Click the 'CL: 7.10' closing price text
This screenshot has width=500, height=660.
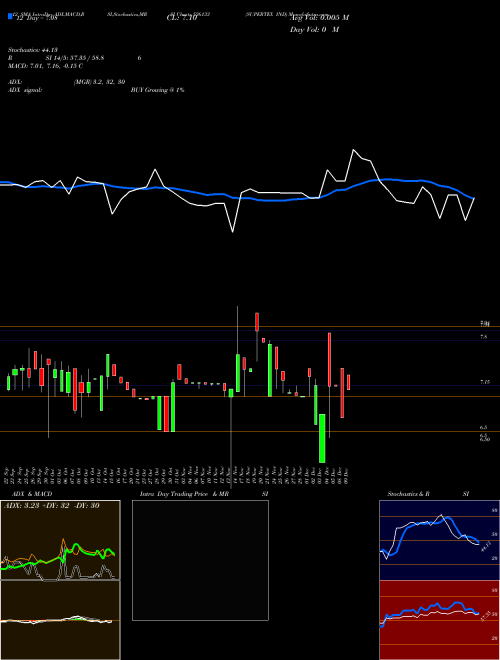(x=182, y=18)
